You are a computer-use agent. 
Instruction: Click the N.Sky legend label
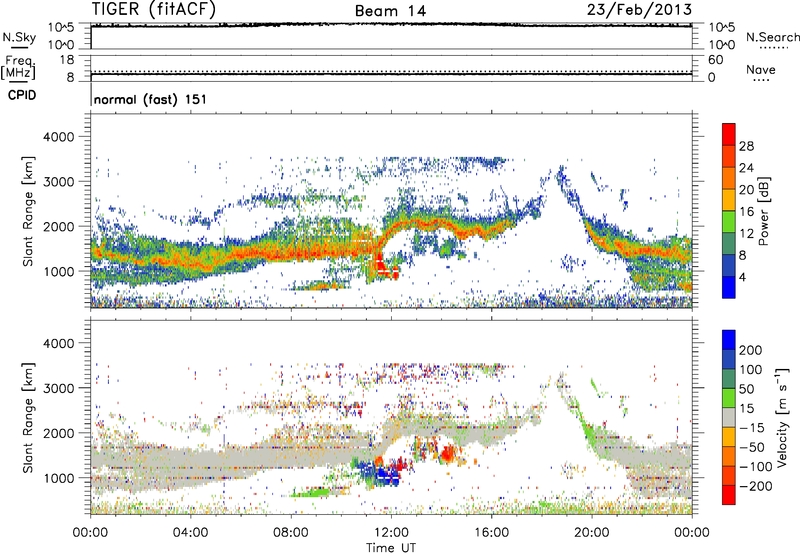click(x=19, y=37)
